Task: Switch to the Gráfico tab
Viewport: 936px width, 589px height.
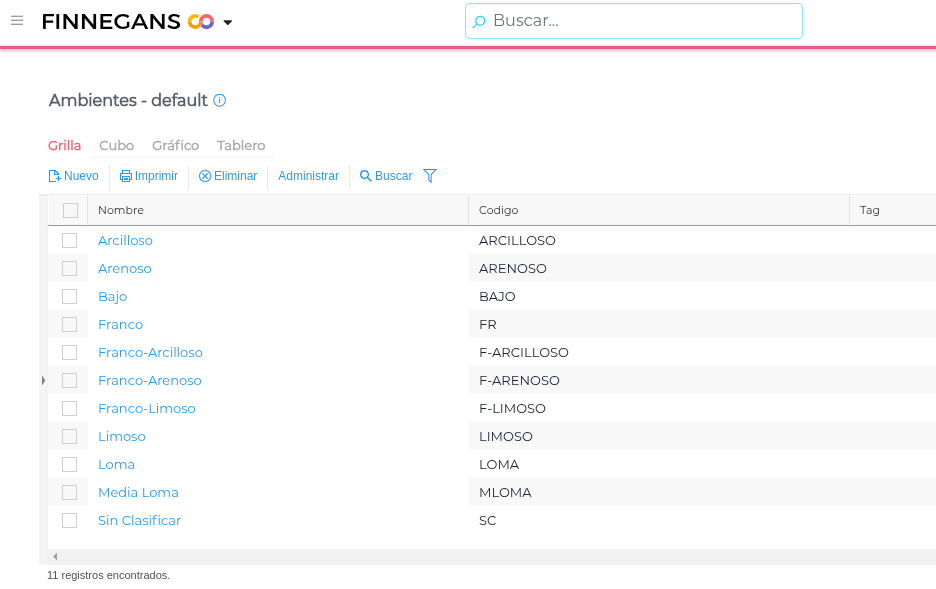Action: coord(175,146)
